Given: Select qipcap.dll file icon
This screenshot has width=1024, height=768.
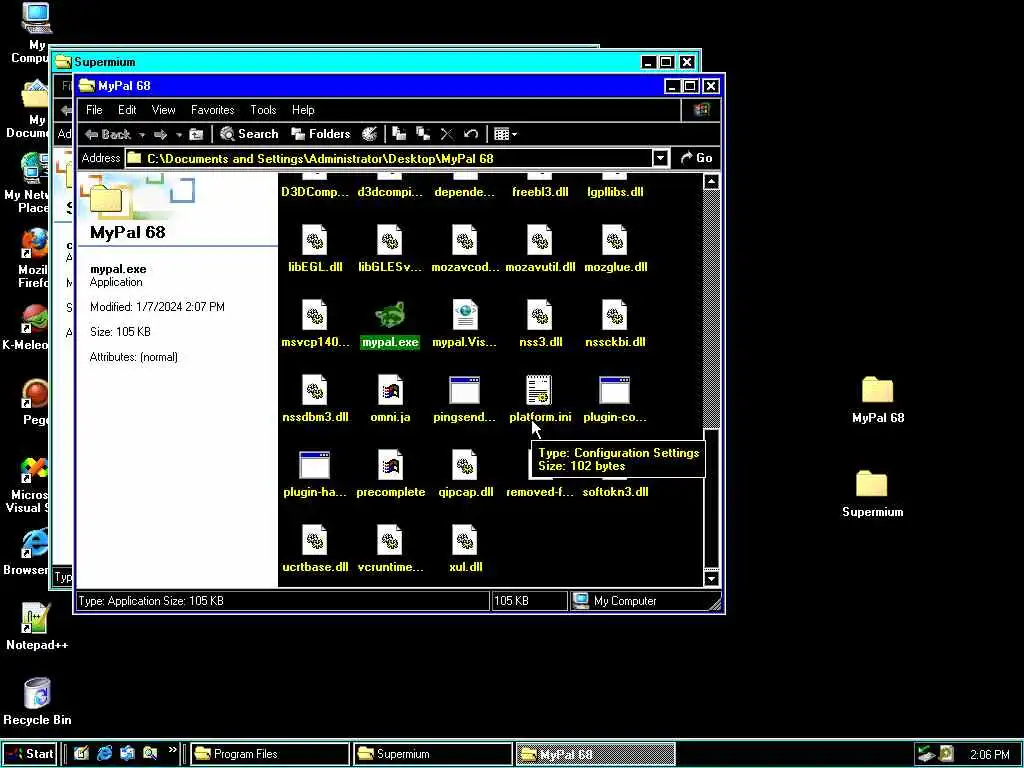Looking at the screenshot, I should point(465,466).
